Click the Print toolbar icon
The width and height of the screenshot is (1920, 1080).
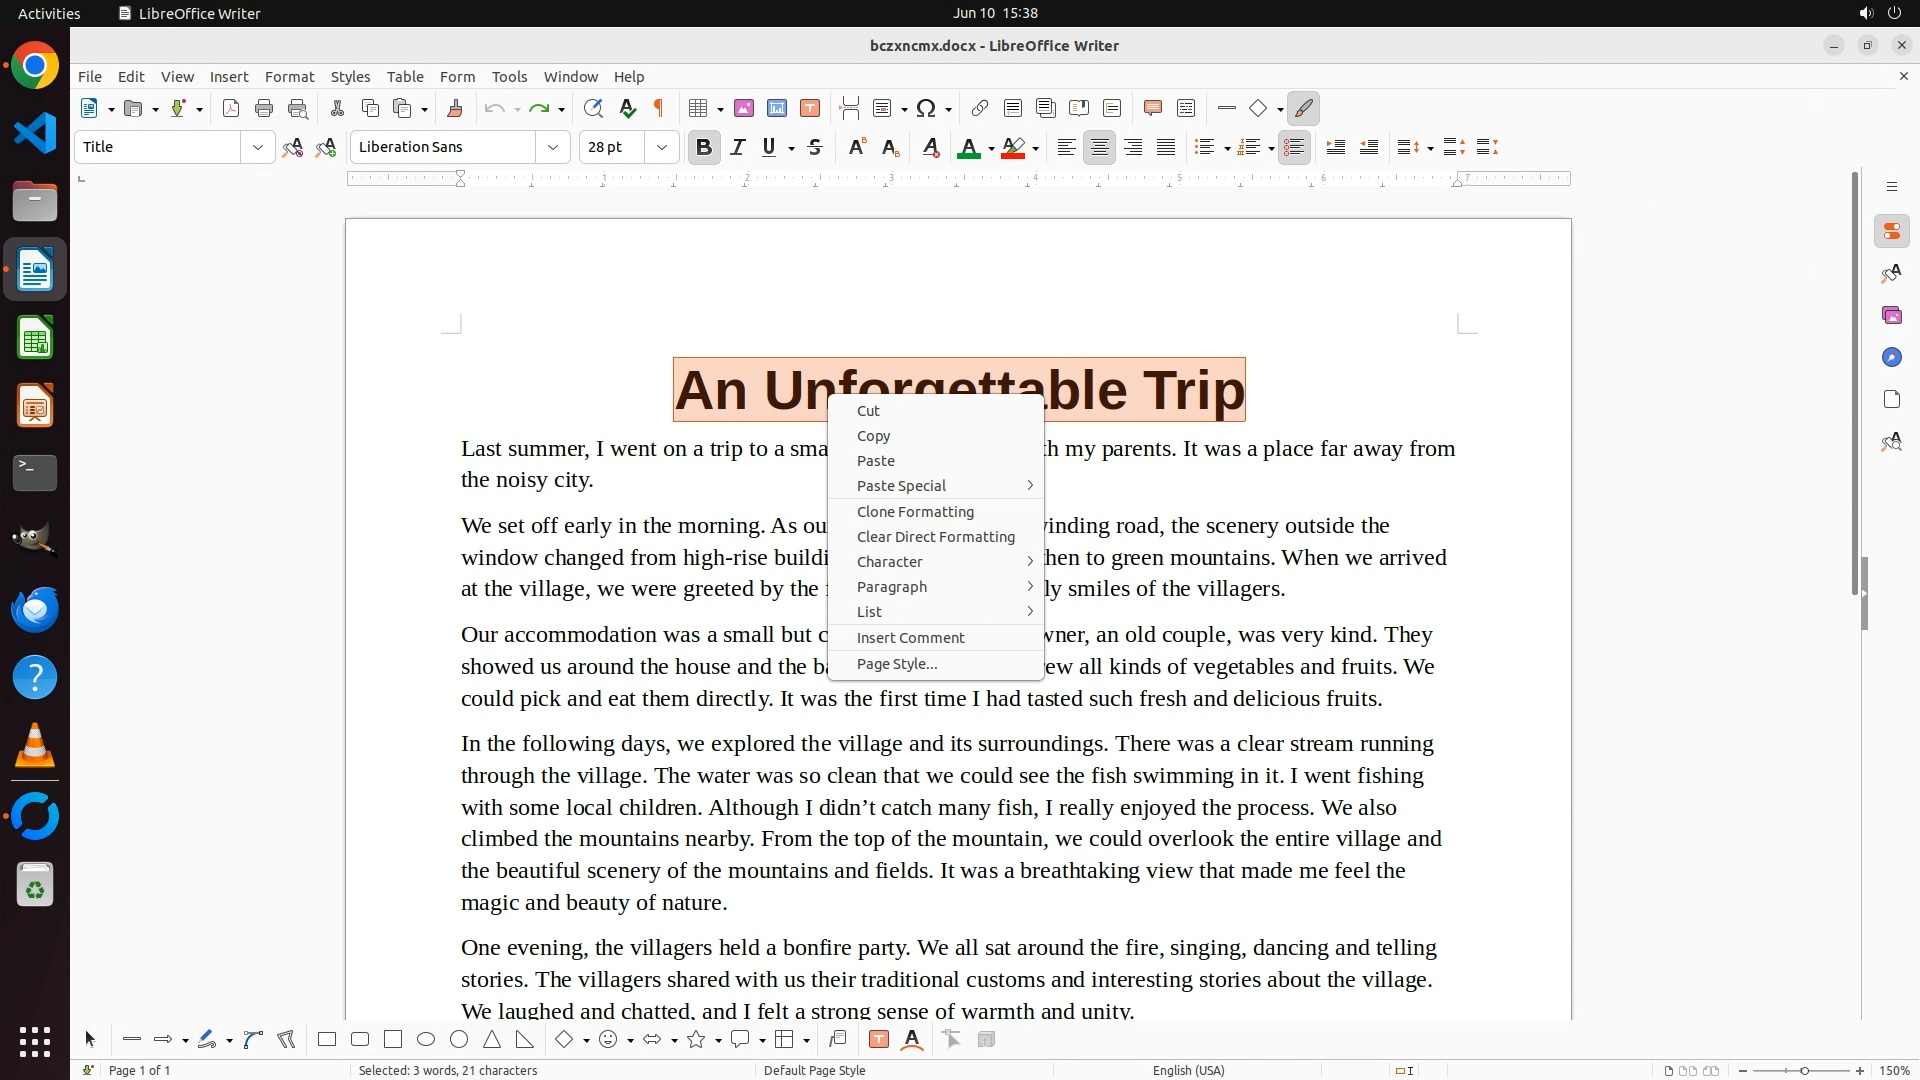pyautogui.click(x=264, y=109)
